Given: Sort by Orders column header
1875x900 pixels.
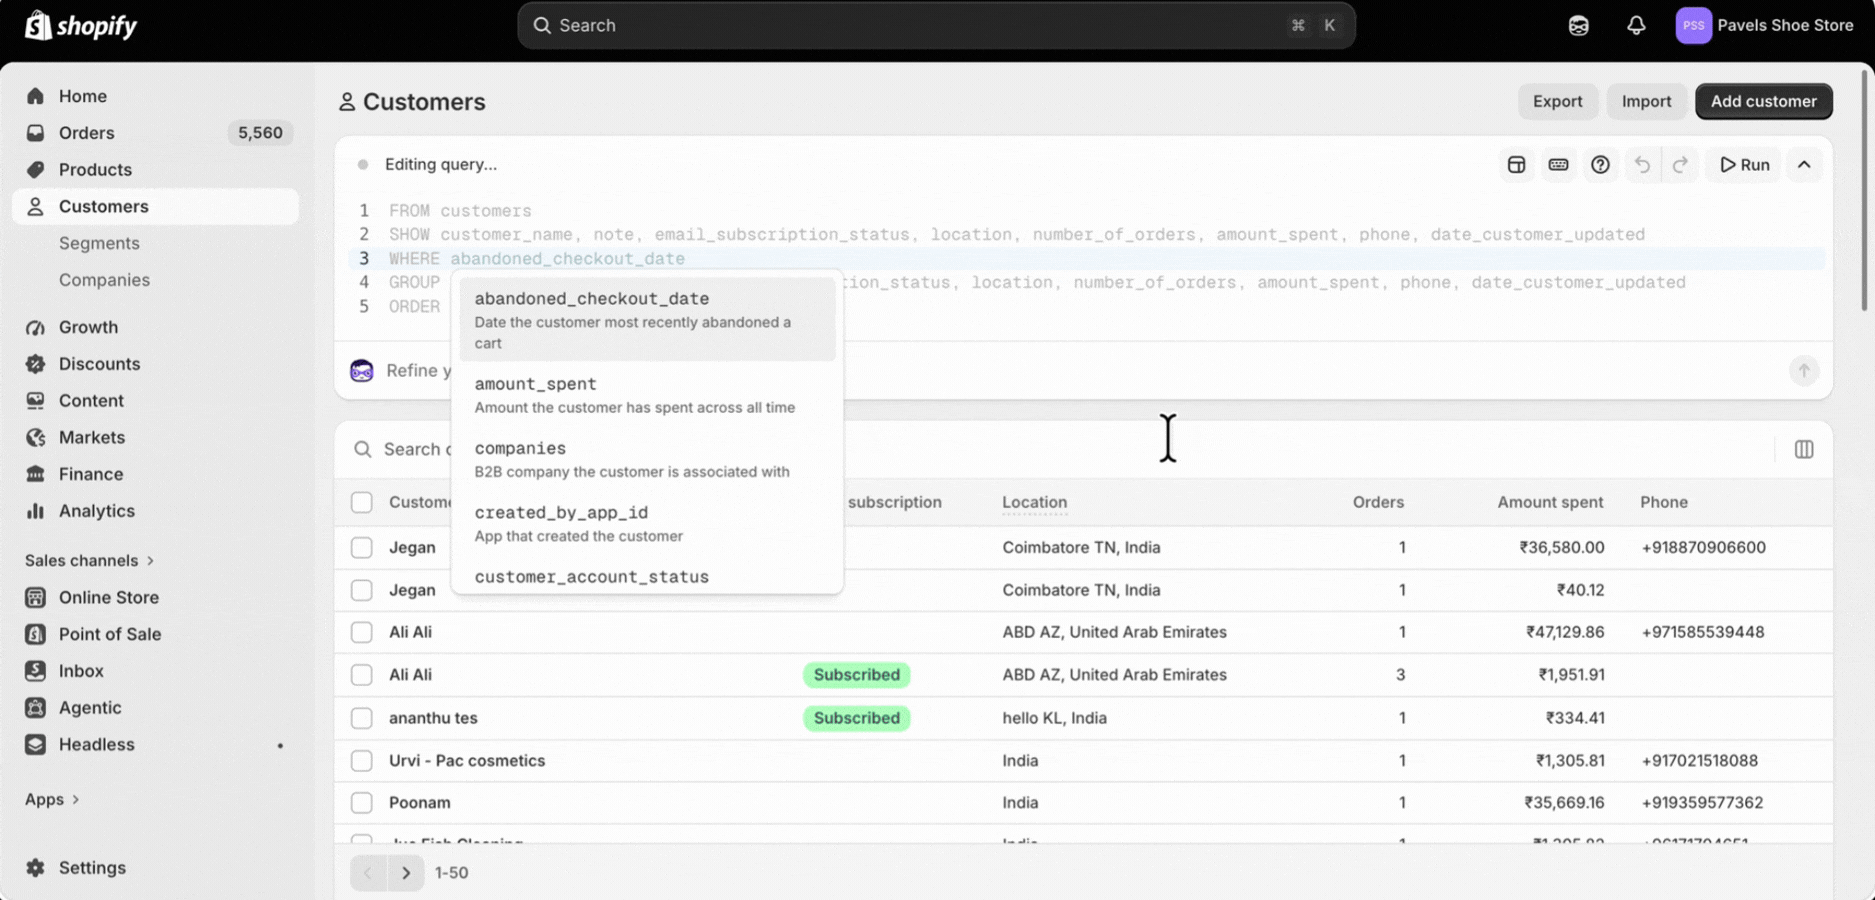Looking at the screenshot, I should 1378,502.
